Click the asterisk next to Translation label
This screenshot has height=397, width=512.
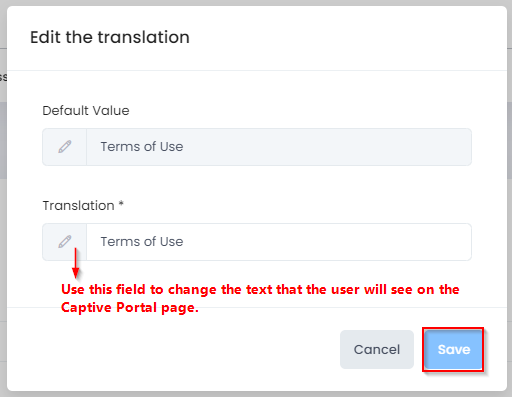pyautogui.click(x=121, y=204)
